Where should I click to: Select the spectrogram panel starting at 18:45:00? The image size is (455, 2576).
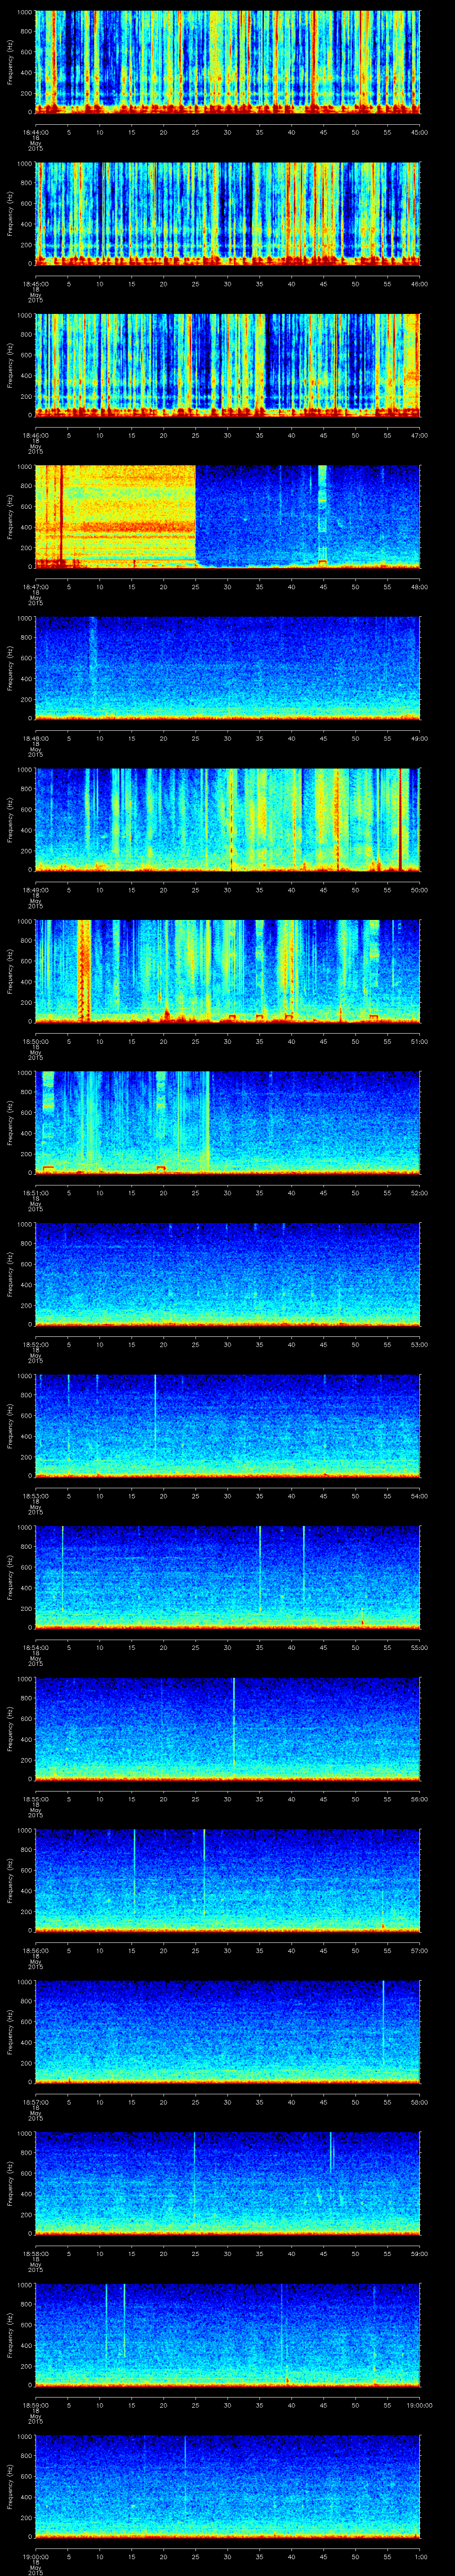pos(228,213)
